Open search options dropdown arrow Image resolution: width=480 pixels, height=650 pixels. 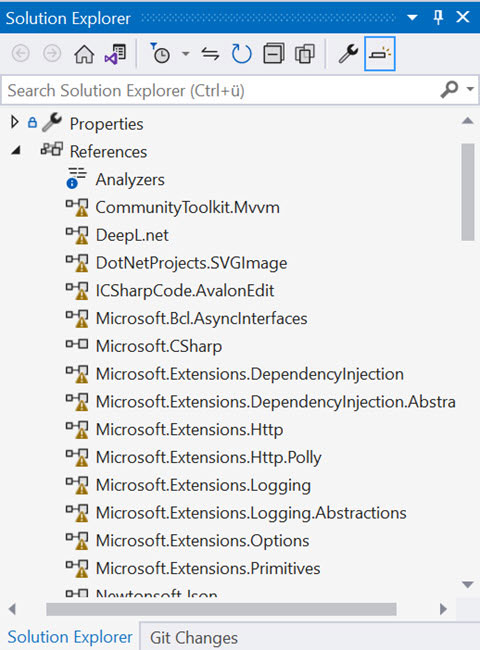tap(470, 89)
